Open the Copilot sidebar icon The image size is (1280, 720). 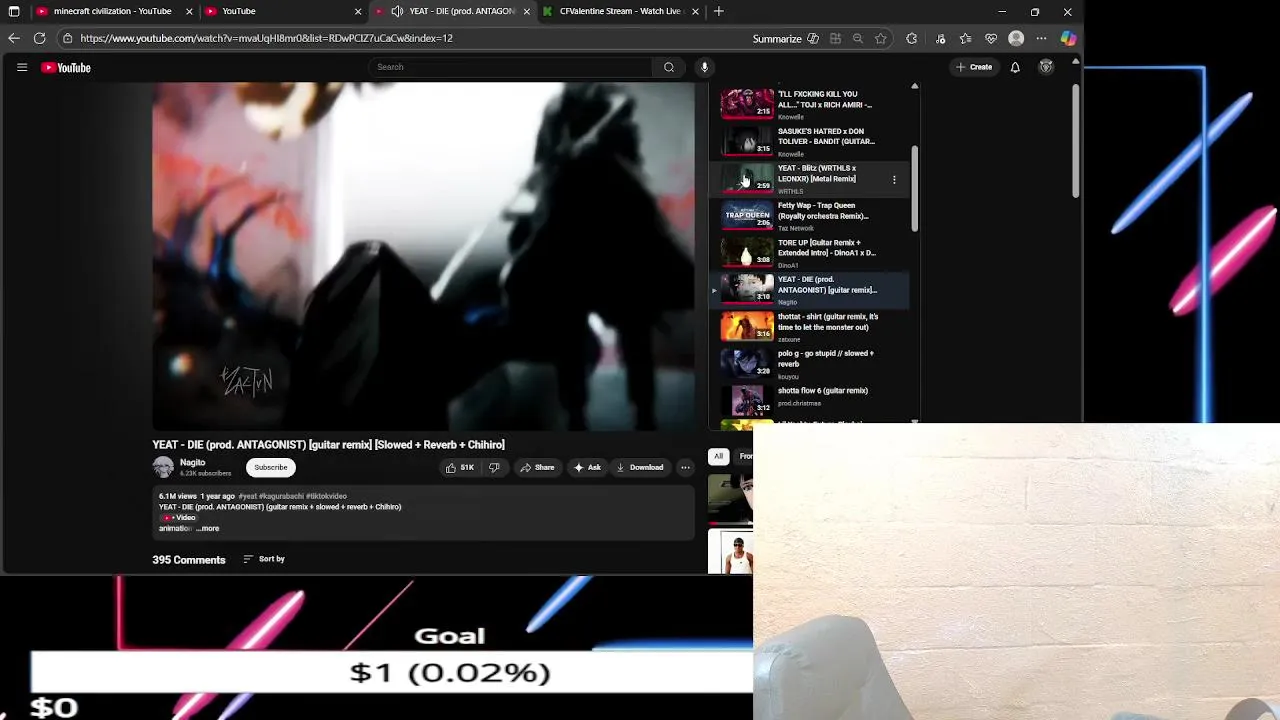[x=1068, y=38]
